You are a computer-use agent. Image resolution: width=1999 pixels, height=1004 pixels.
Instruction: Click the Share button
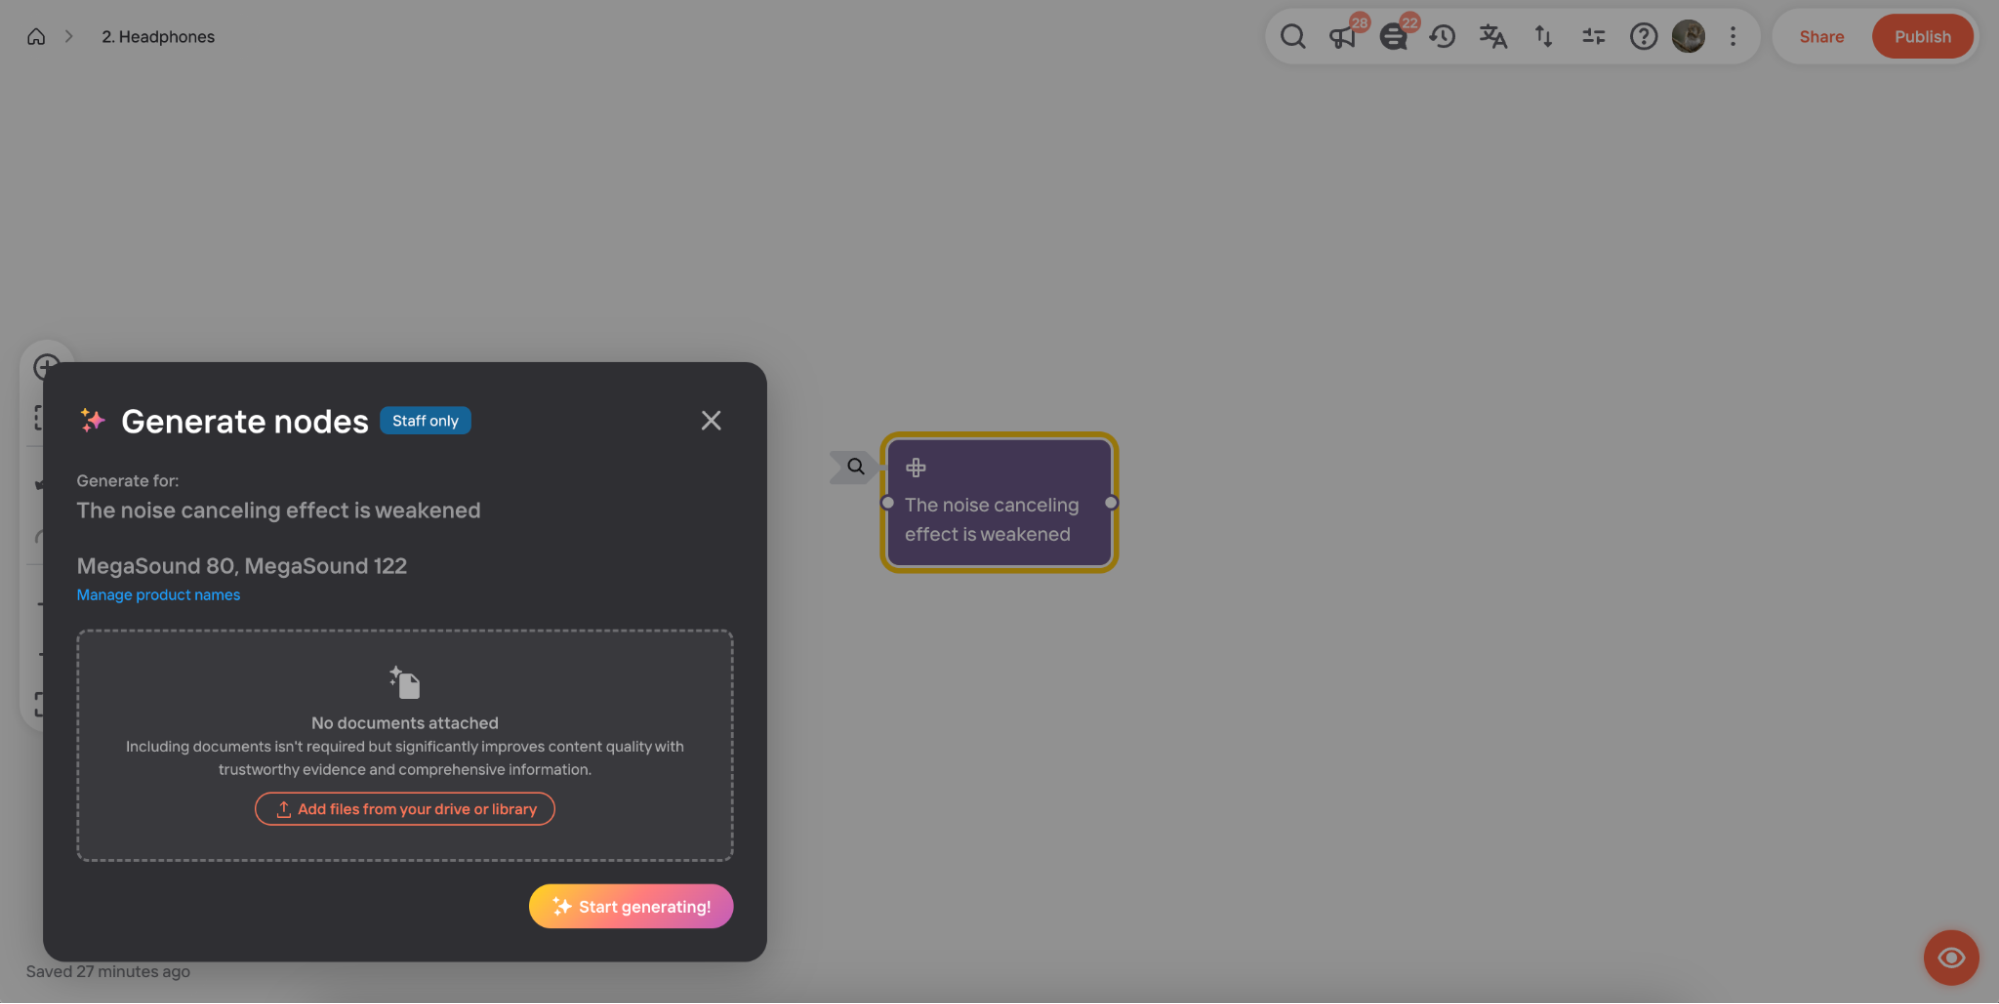coord(1821,37)
